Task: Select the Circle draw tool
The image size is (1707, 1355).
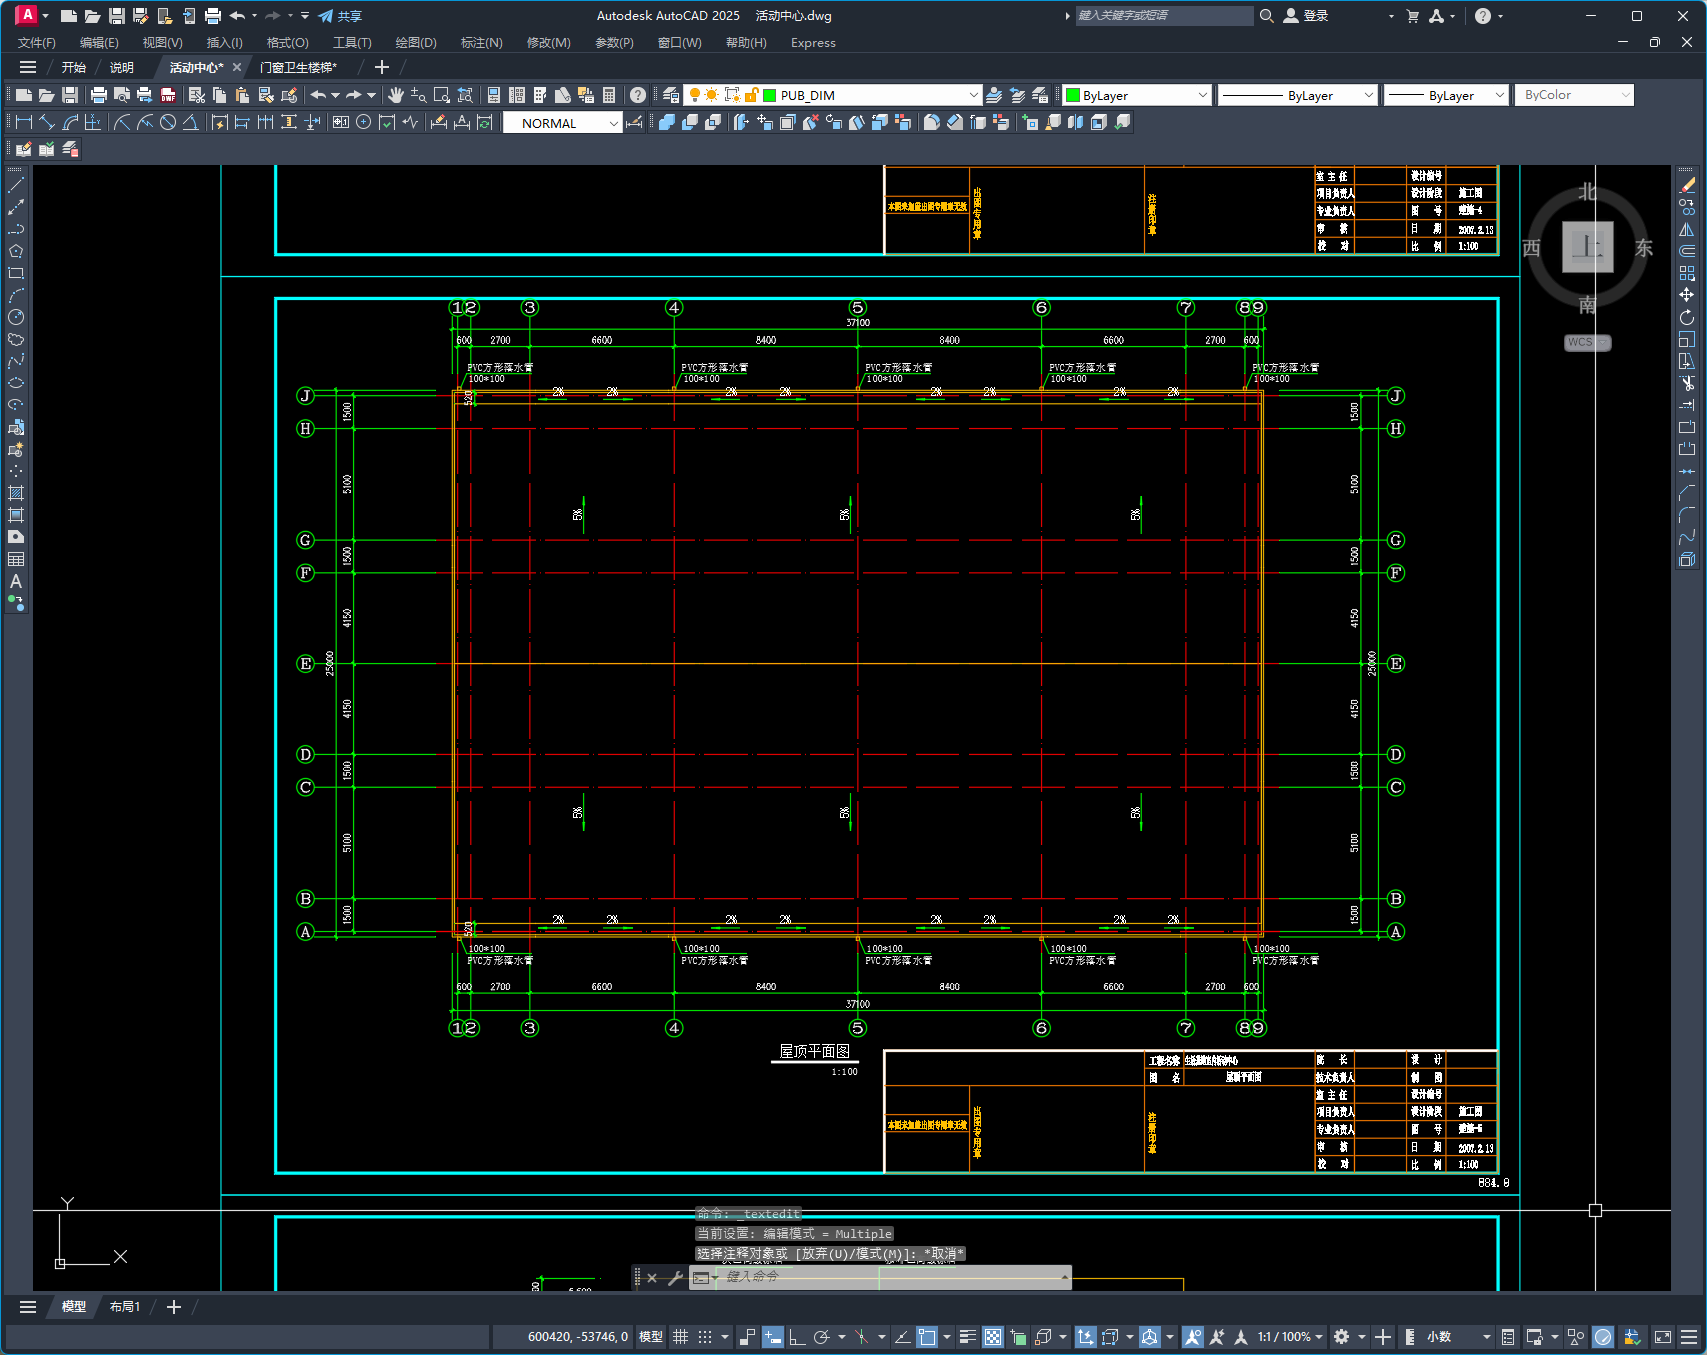Action: click(16, 317)
